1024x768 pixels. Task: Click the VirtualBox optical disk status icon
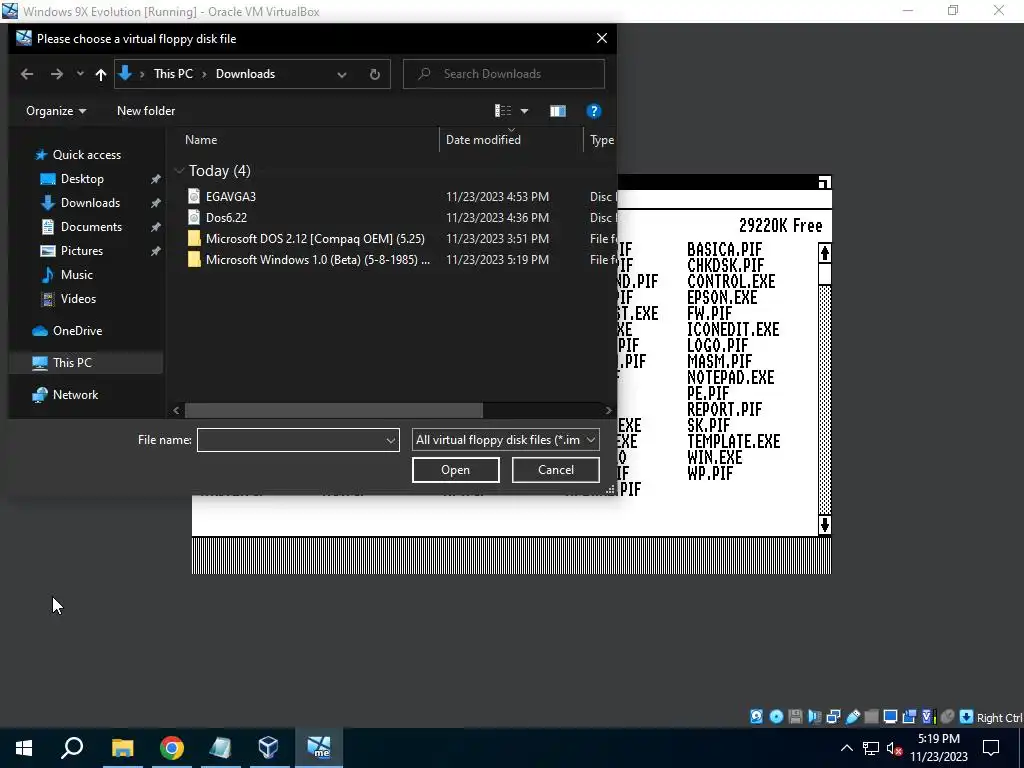tap(776, 716)
